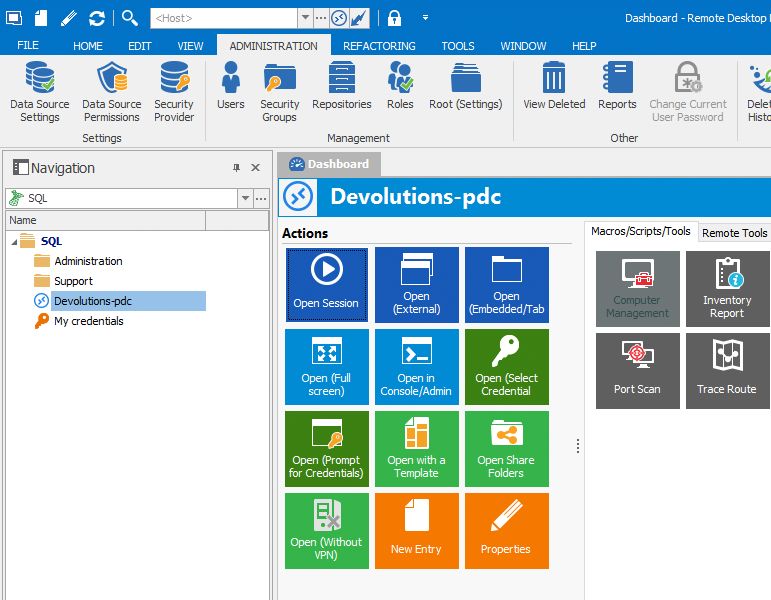The height and width of the screenshot is (600, 771).
Task: Run the Trace Route tool
Action: click(727, 371)
